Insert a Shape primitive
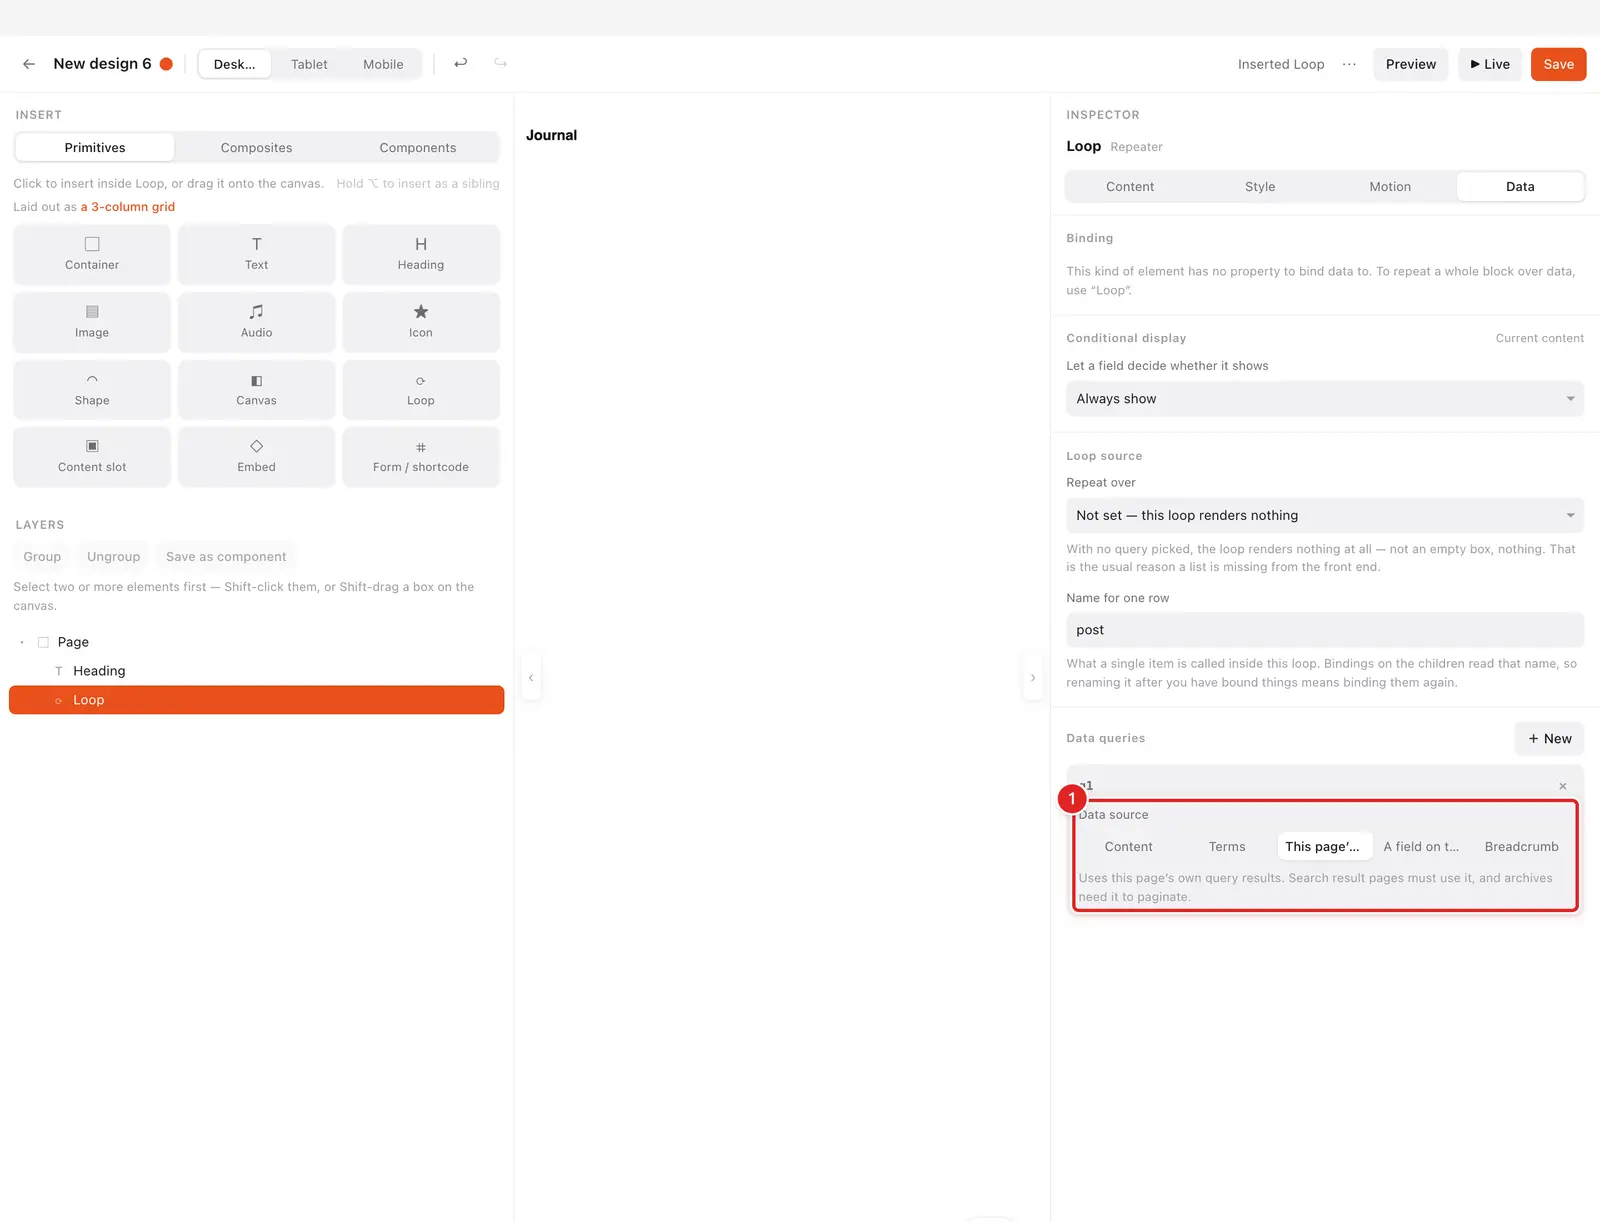The image size is (1600, 1222). click(x=92, y=390)
